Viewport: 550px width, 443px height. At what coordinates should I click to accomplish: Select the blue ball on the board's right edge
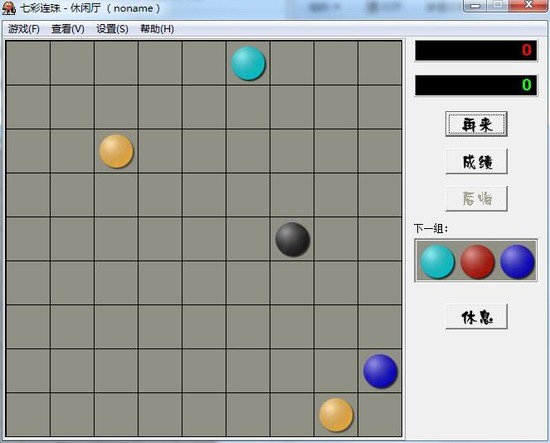381,371
